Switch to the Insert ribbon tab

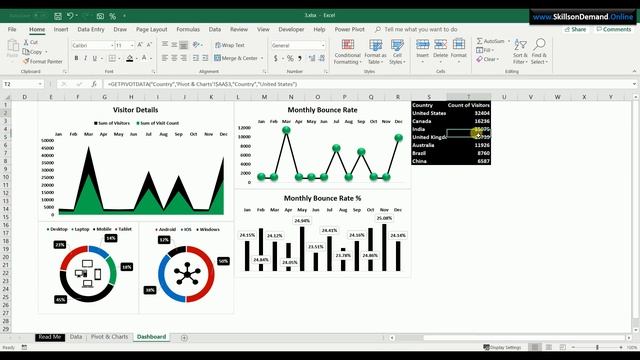pos(61,29)
